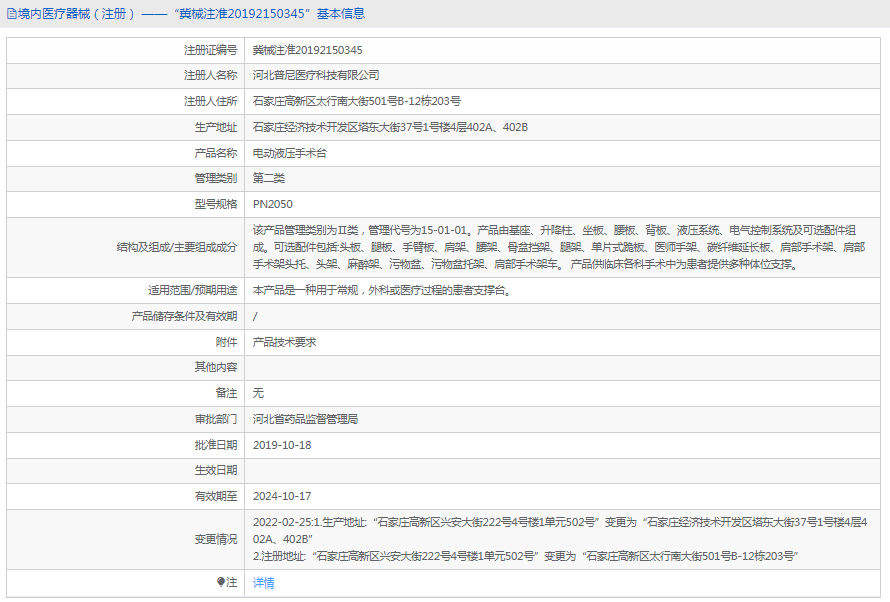Click the document icon beside 境内医疗器械 title

[11, 14]
